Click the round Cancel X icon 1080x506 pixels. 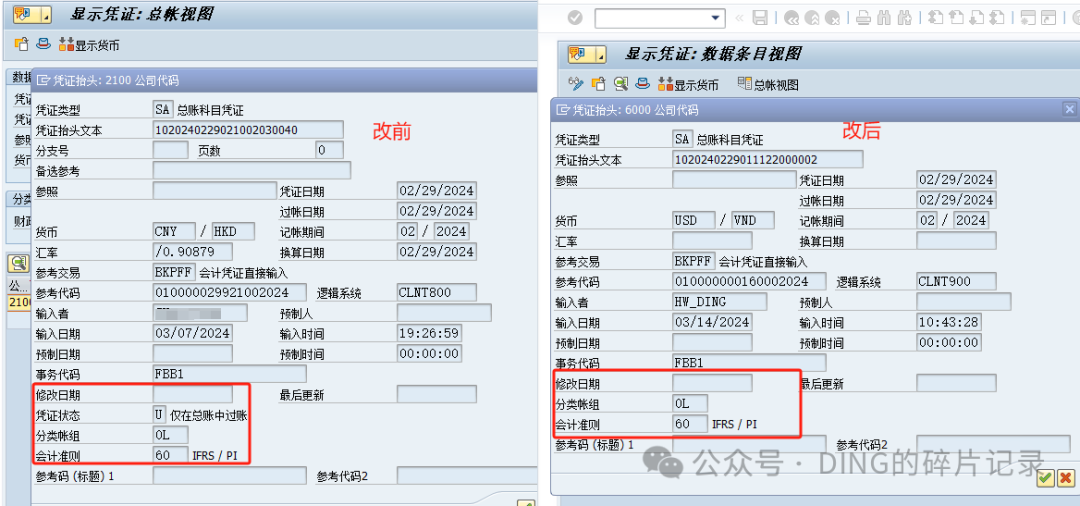[x=832, y=19]
